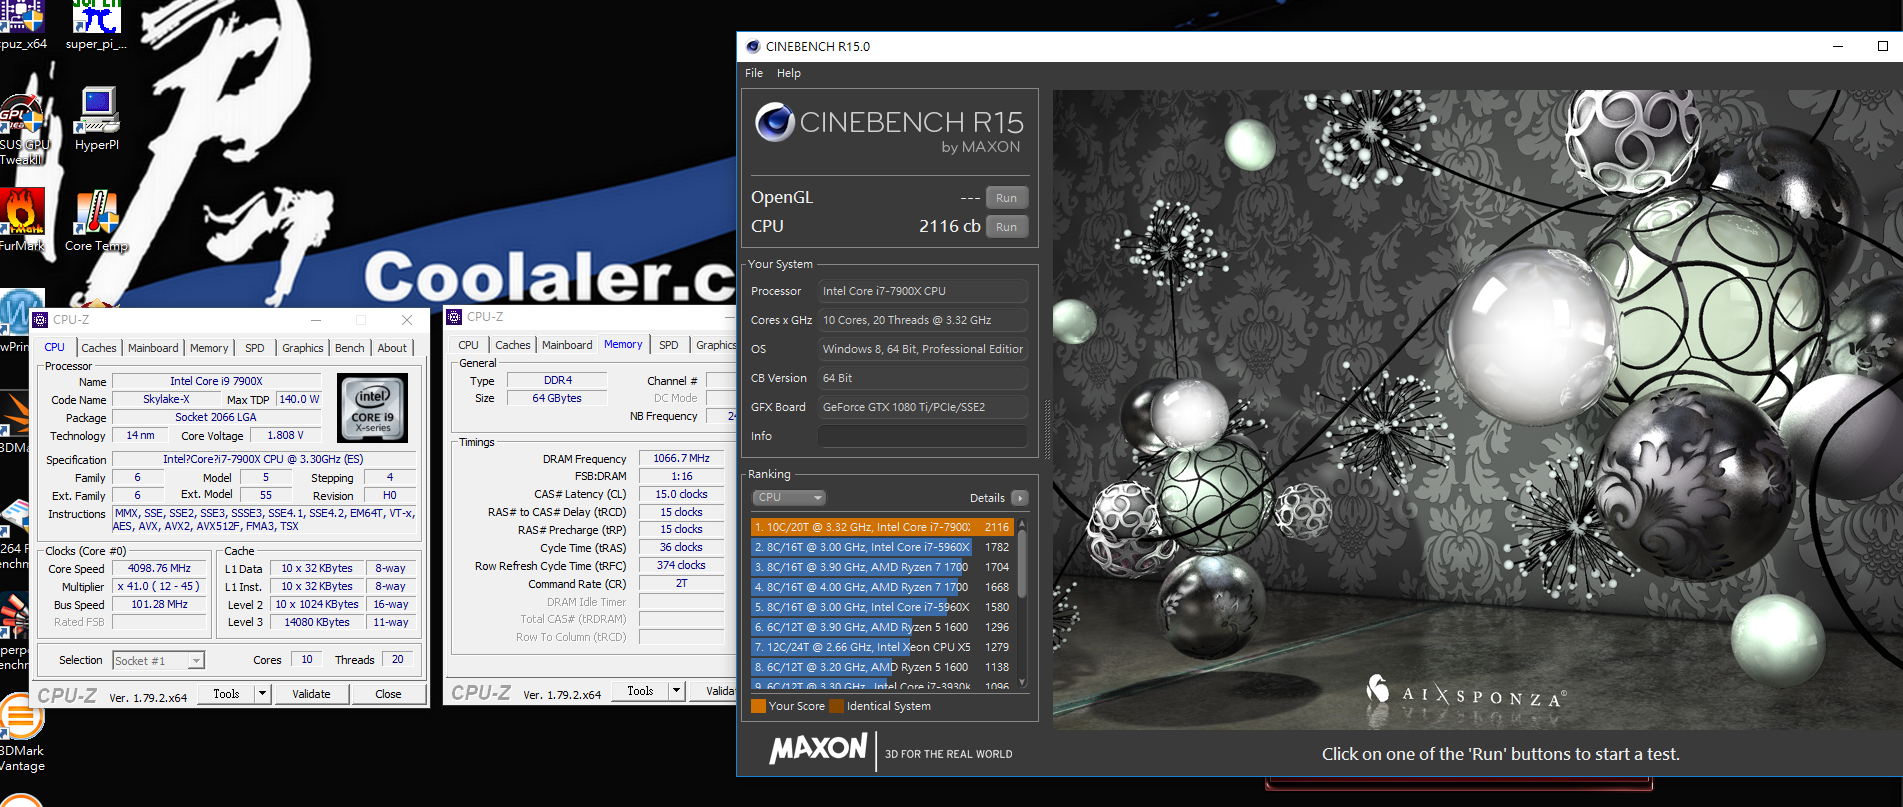Click the MAXON logo at bottom

[x=818, y=748]
